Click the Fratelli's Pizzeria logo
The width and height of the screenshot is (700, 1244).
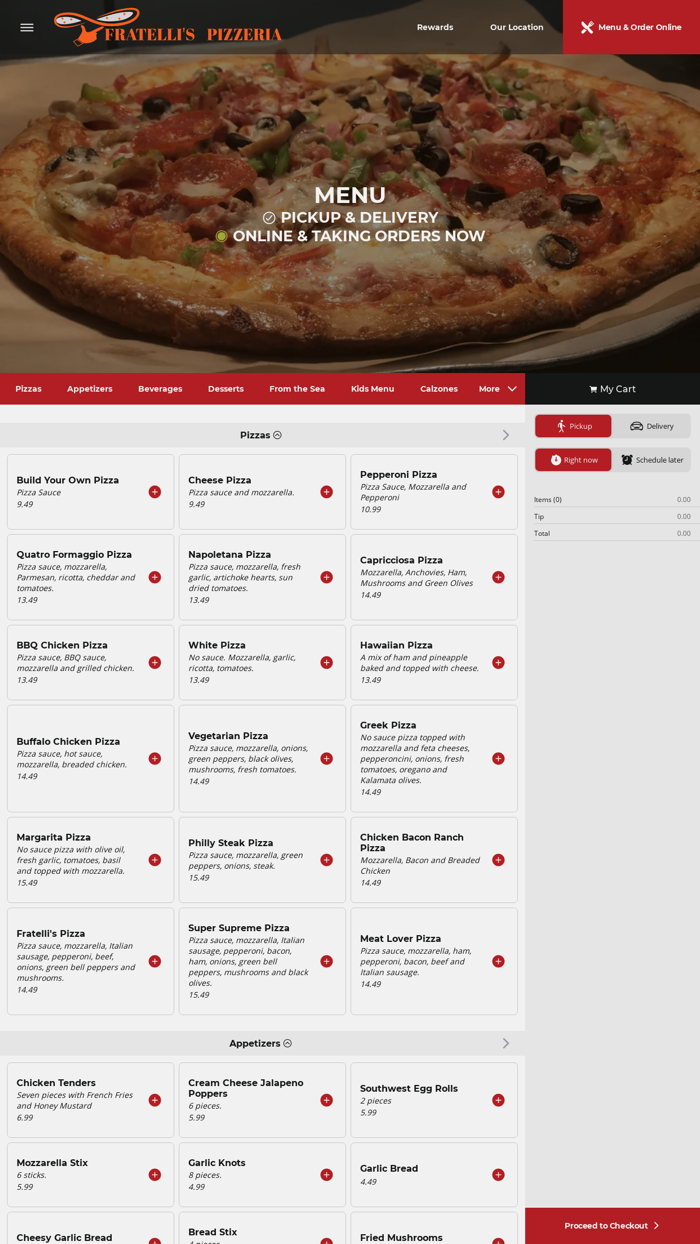pos(168,27)
